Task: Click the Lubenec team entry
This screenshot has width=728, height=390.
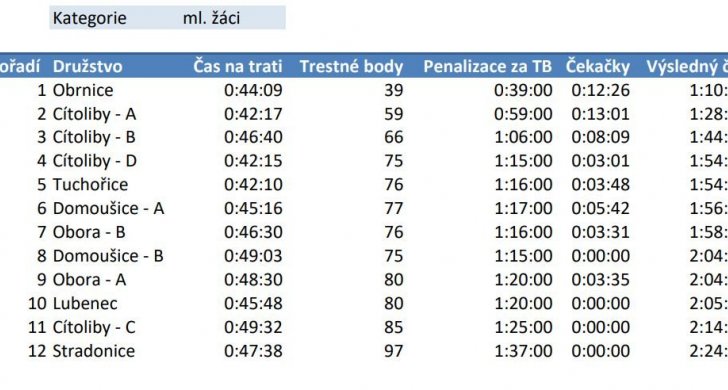Action: 85,303
